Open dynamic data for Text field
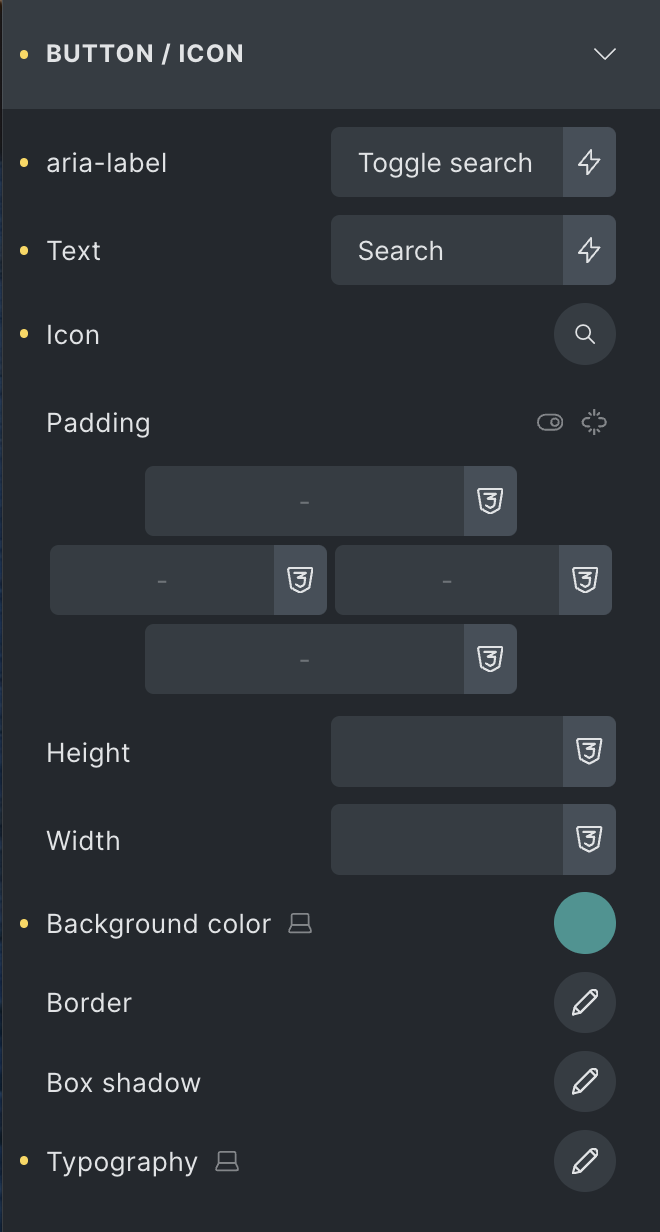This screenshot has height=1232, width=660. pyautogui.click(x=589, y=250)
